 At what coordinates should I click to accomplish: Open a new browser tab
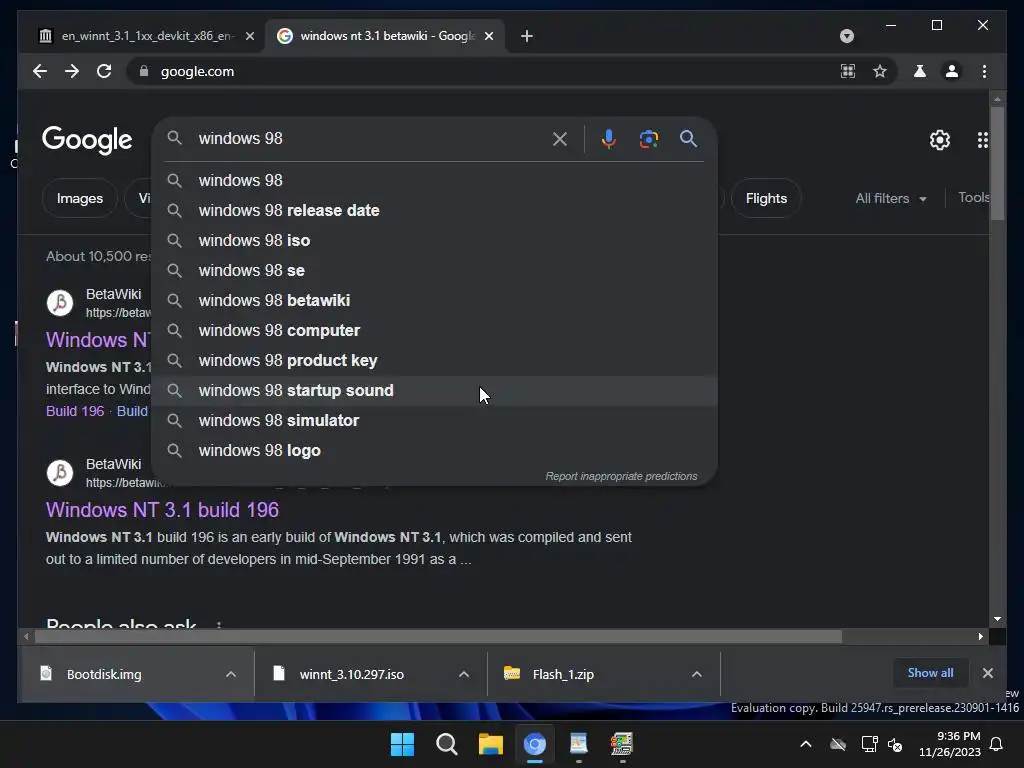coord(527,36)
